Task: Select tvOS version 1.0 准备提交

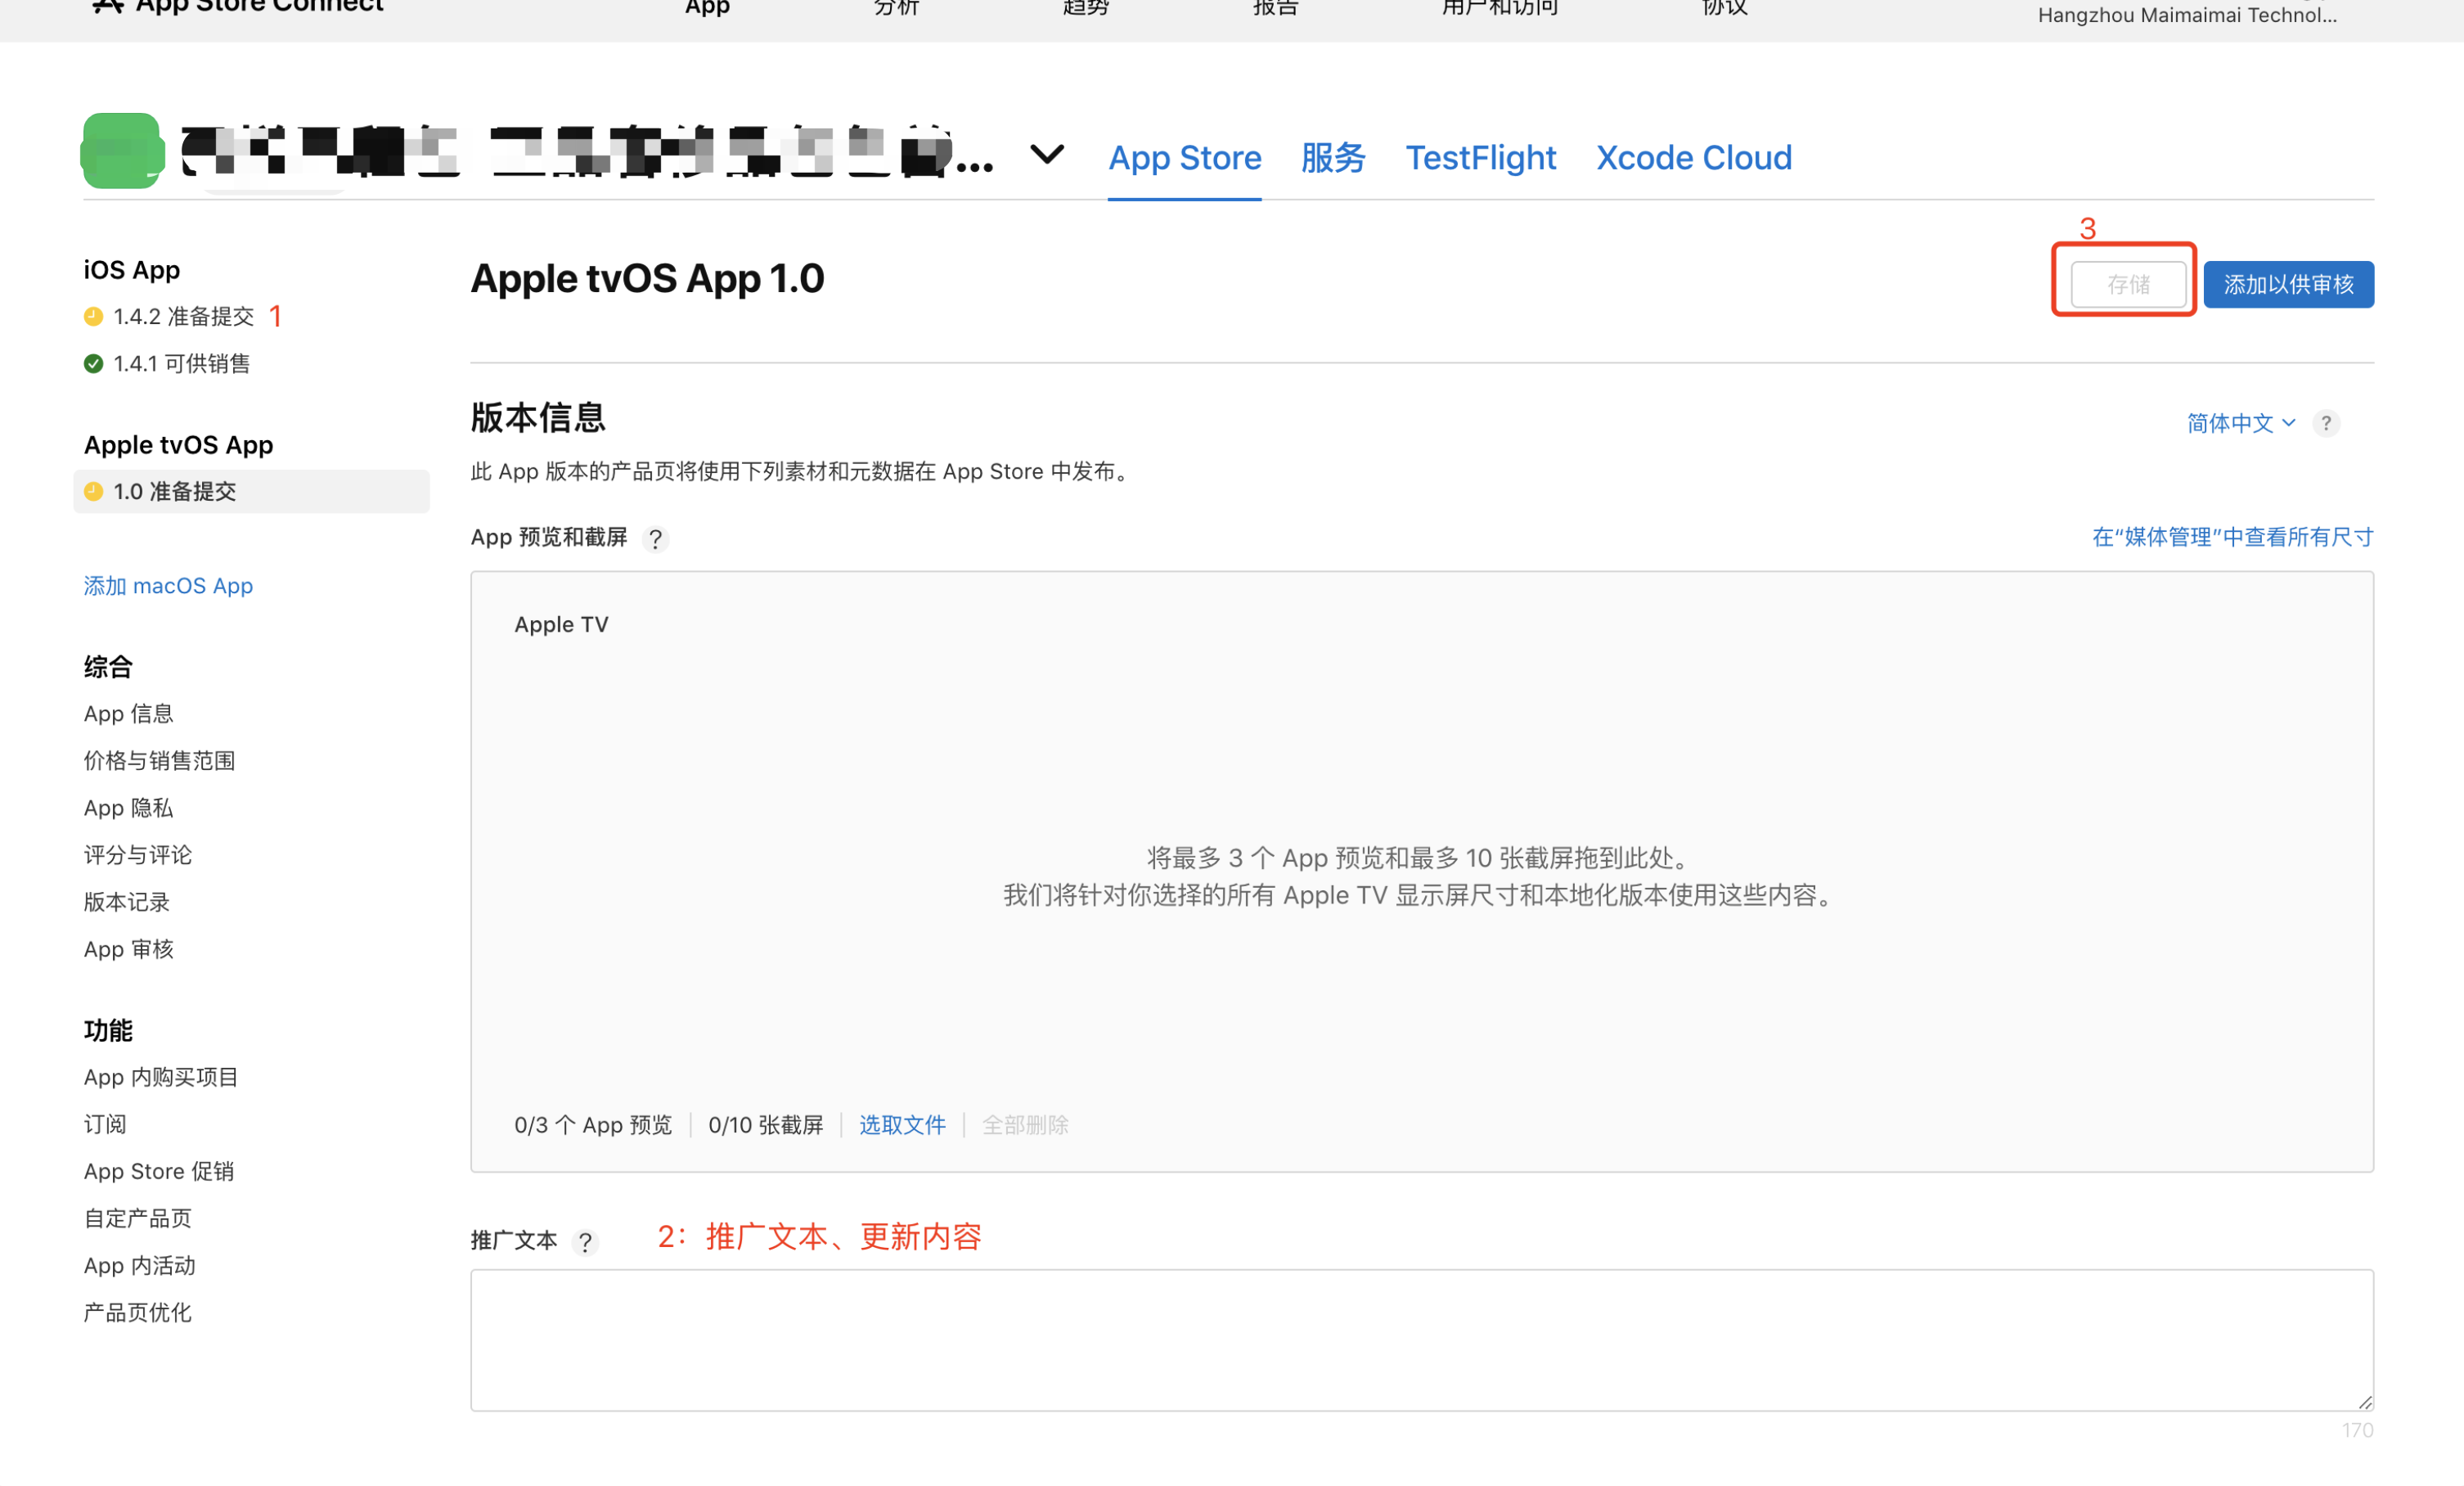Action: click(x=251, y=491)
